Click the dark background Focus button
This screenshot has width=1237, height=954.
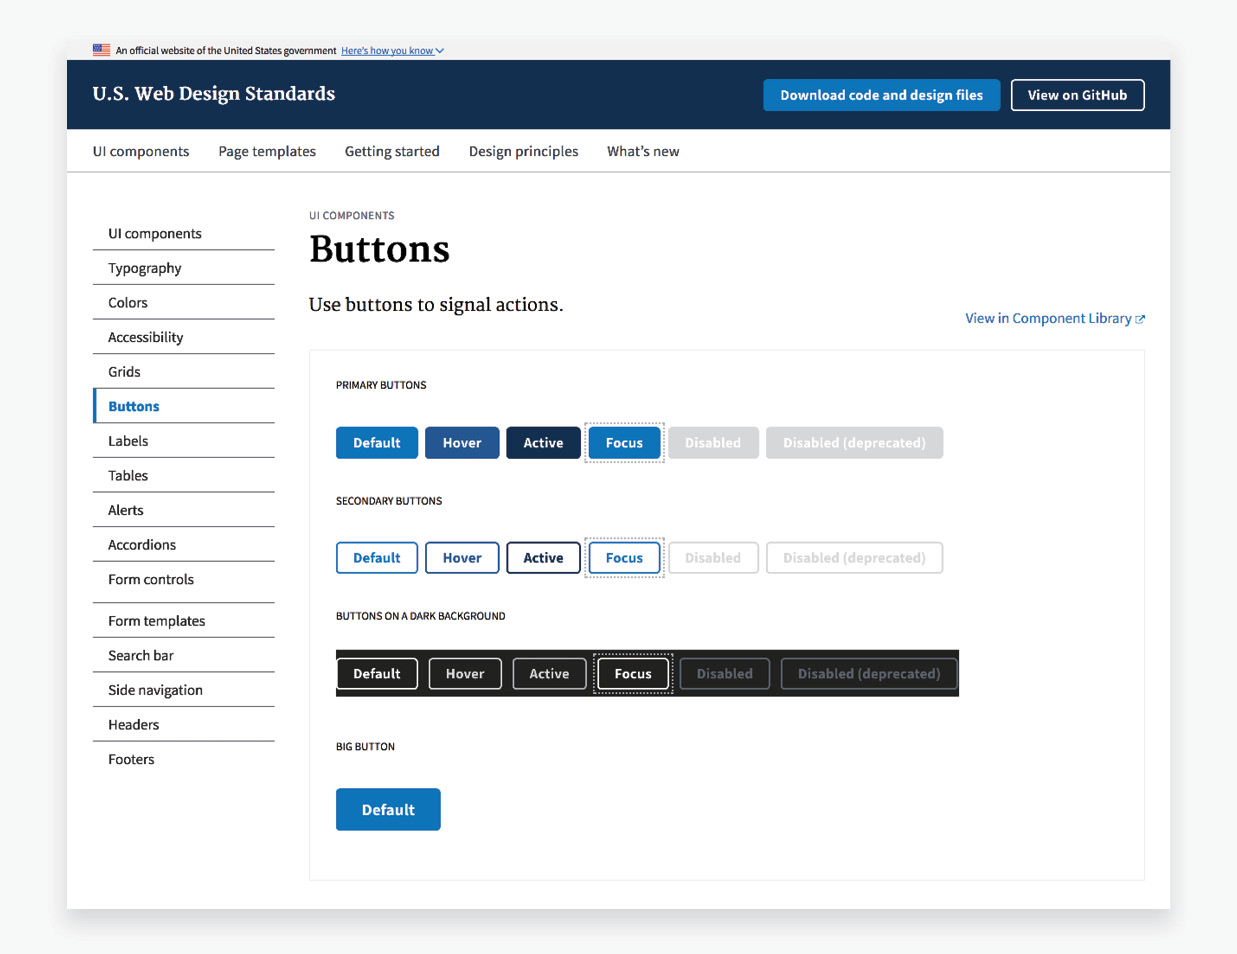pyautogui.click(x=633, y=674)
